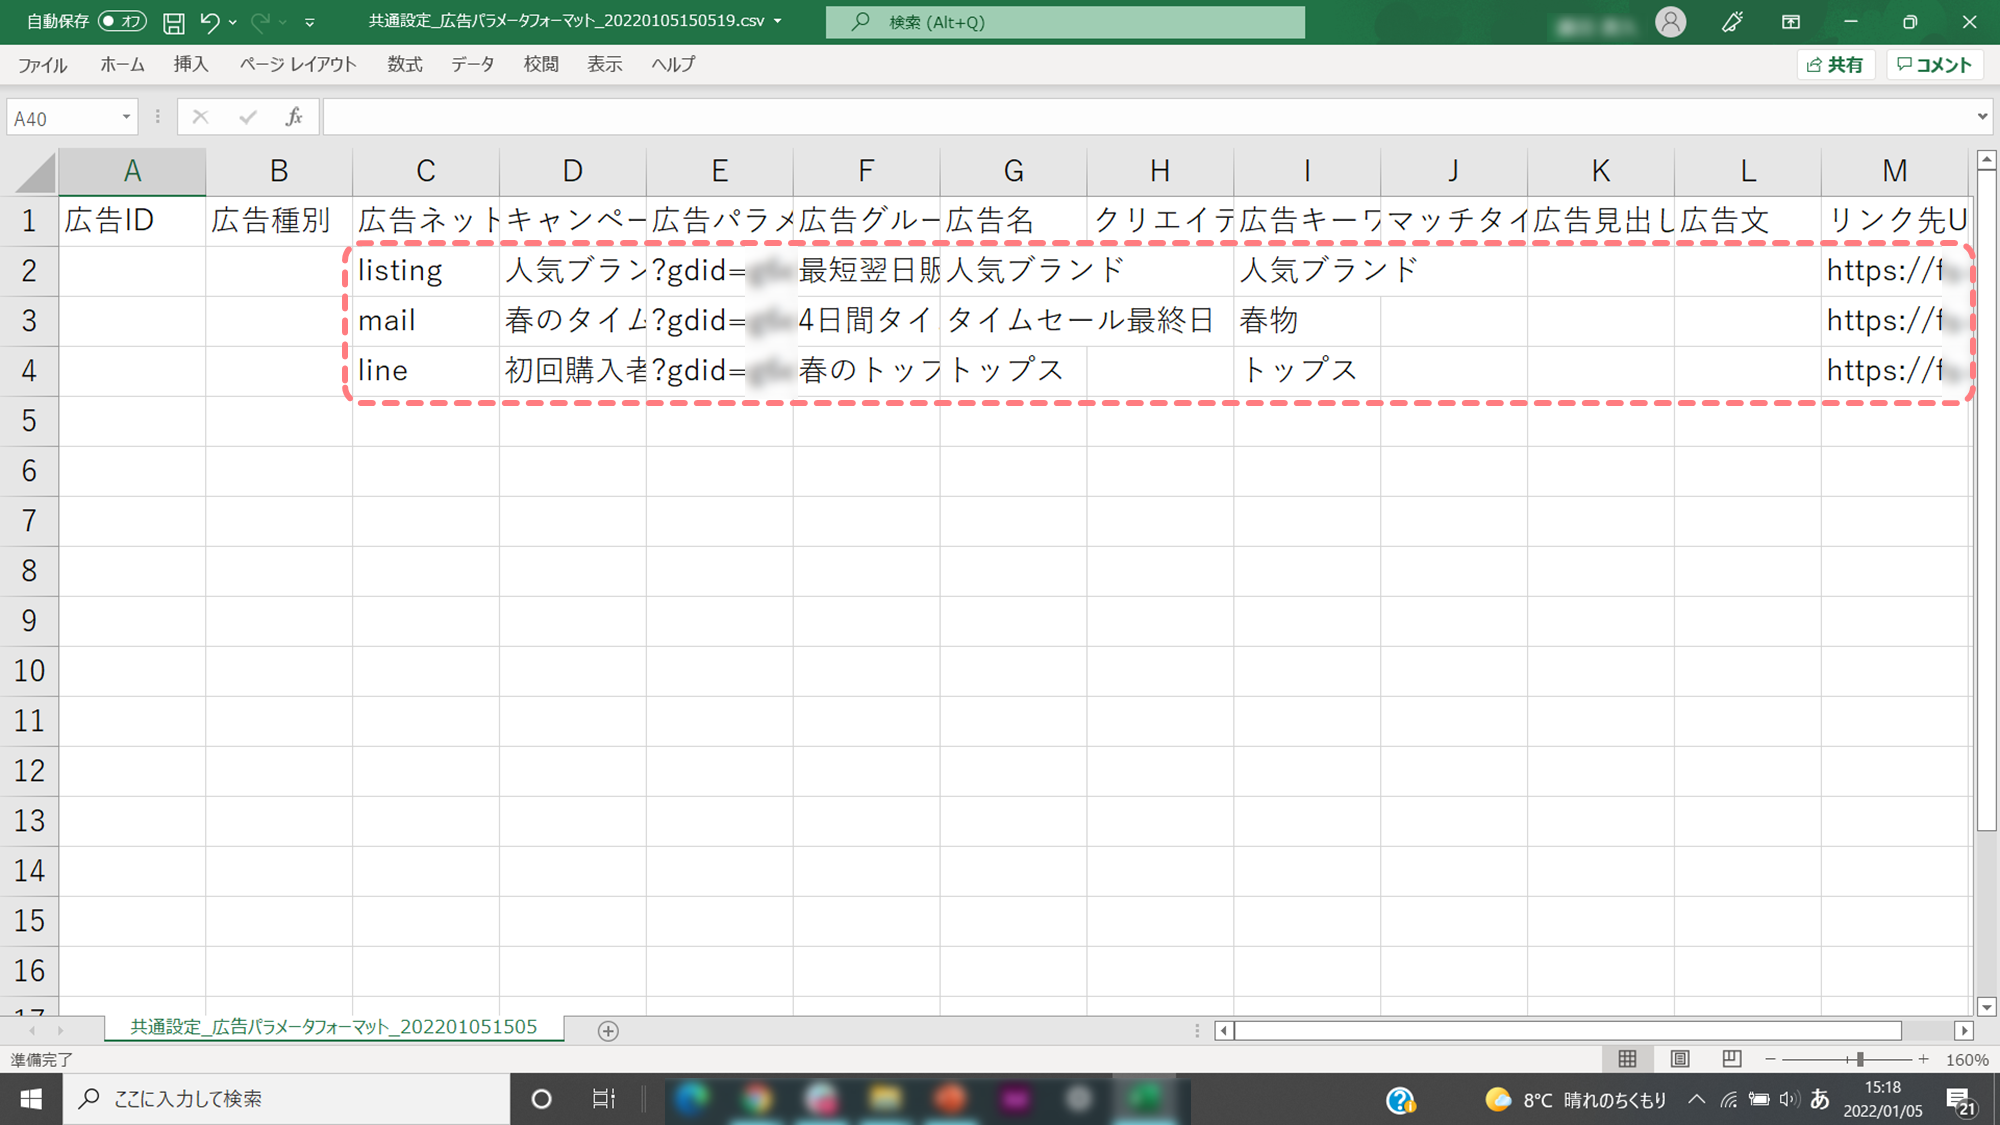2000x1125 pixels.
Task: Open the 挿入 ribbon tab
Action: (x=191, y=65)
